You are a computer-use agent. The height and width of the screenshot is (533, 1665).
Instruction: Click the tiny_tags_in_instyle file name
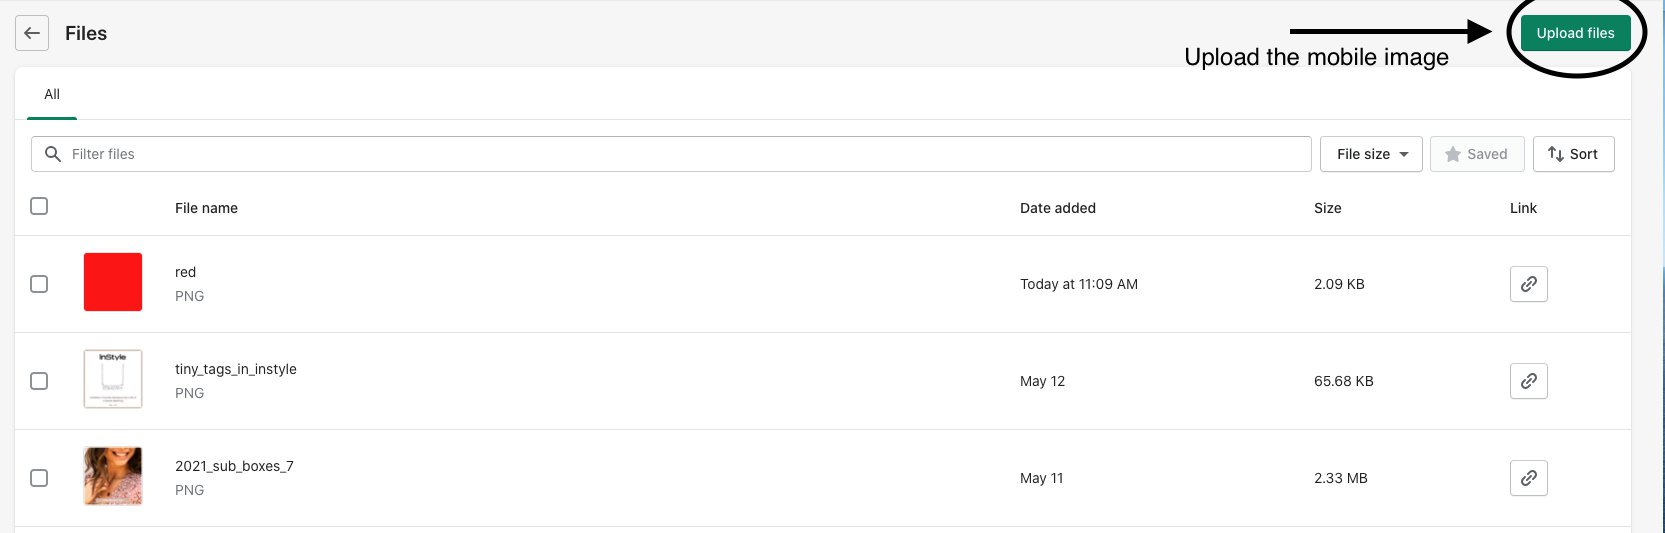point(236,369)
